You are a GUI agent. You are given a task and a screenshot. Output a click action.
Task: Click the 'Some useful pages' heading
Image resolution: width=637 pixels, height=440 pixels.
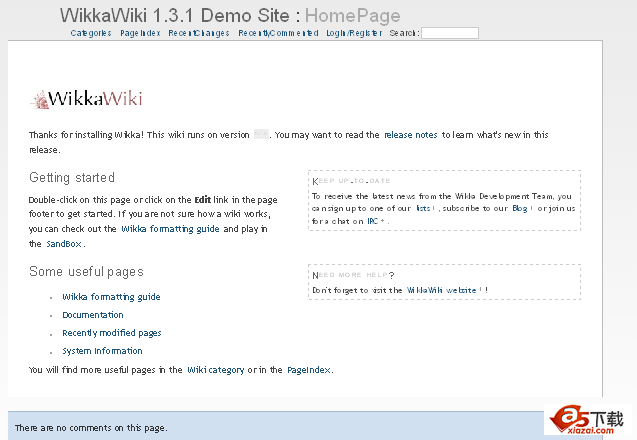(86, 271)
